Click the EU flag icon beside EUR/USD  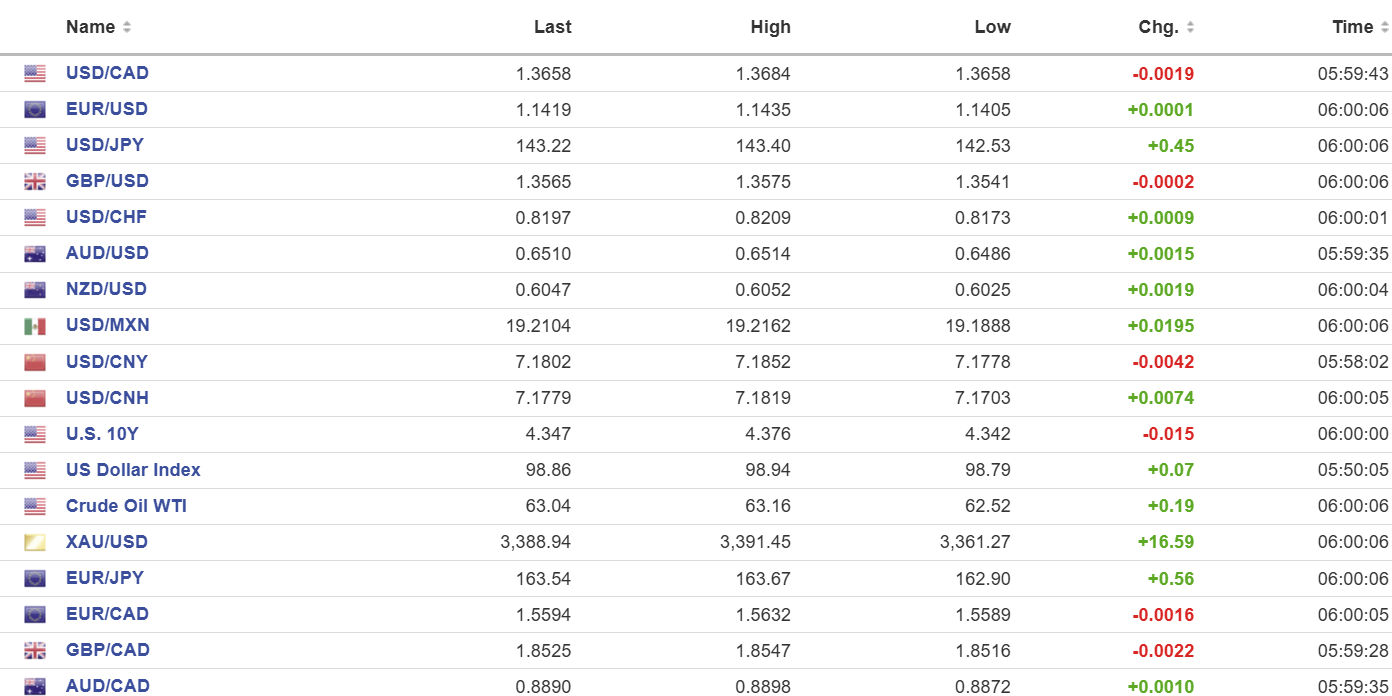(35, 109)
